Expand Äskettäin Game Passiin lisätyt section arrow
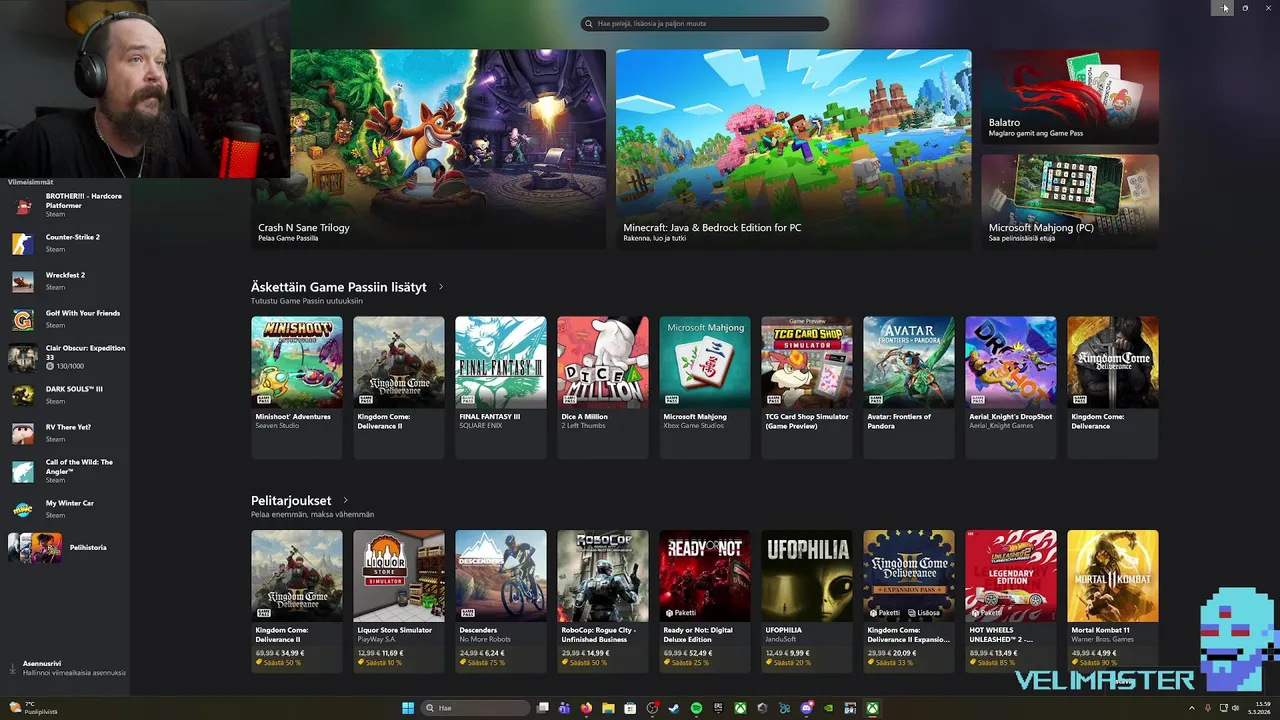 (x=441, y=287)
